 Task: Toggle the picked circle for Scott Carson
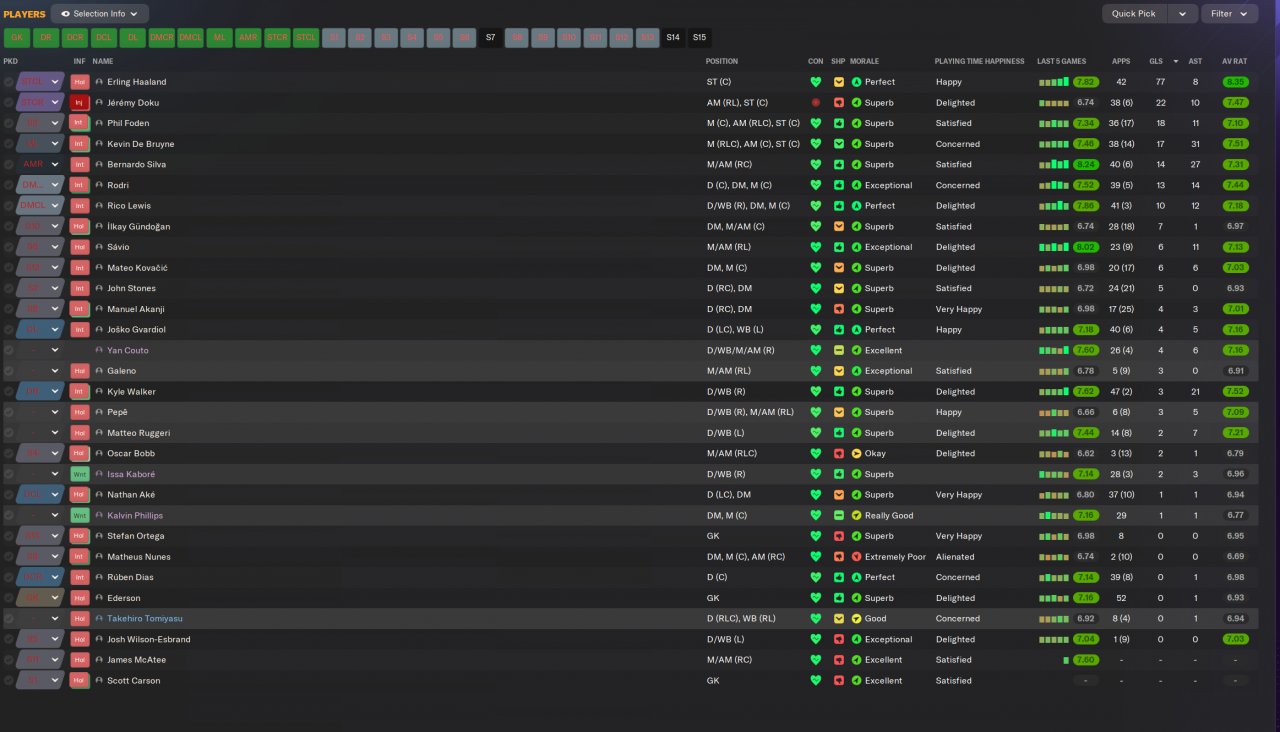9,681
